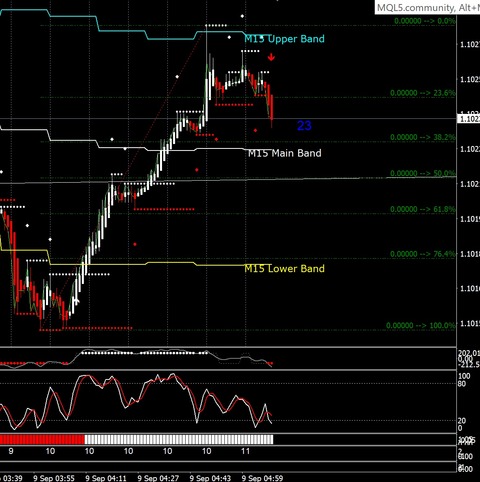Click the 9 Sep 04:43 time label

210,478
